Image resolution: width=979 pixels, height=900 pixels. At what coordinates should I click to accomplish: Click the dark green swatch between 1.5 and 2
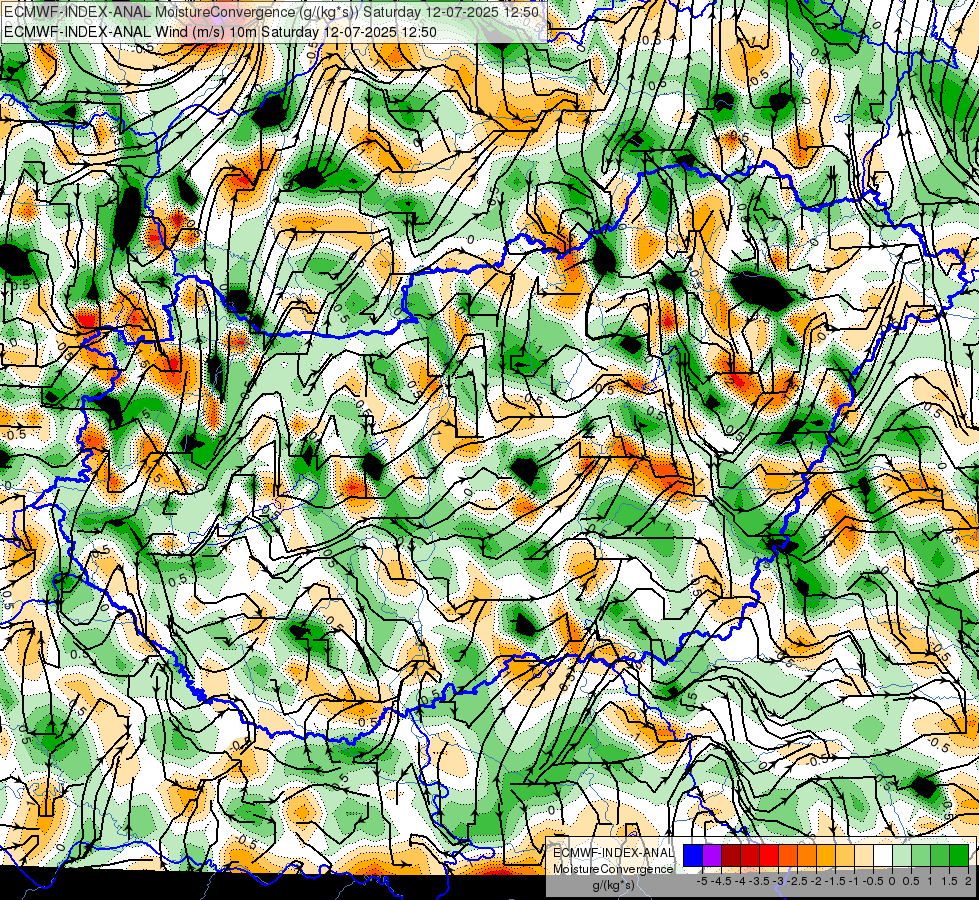click(x=959, y=855)
